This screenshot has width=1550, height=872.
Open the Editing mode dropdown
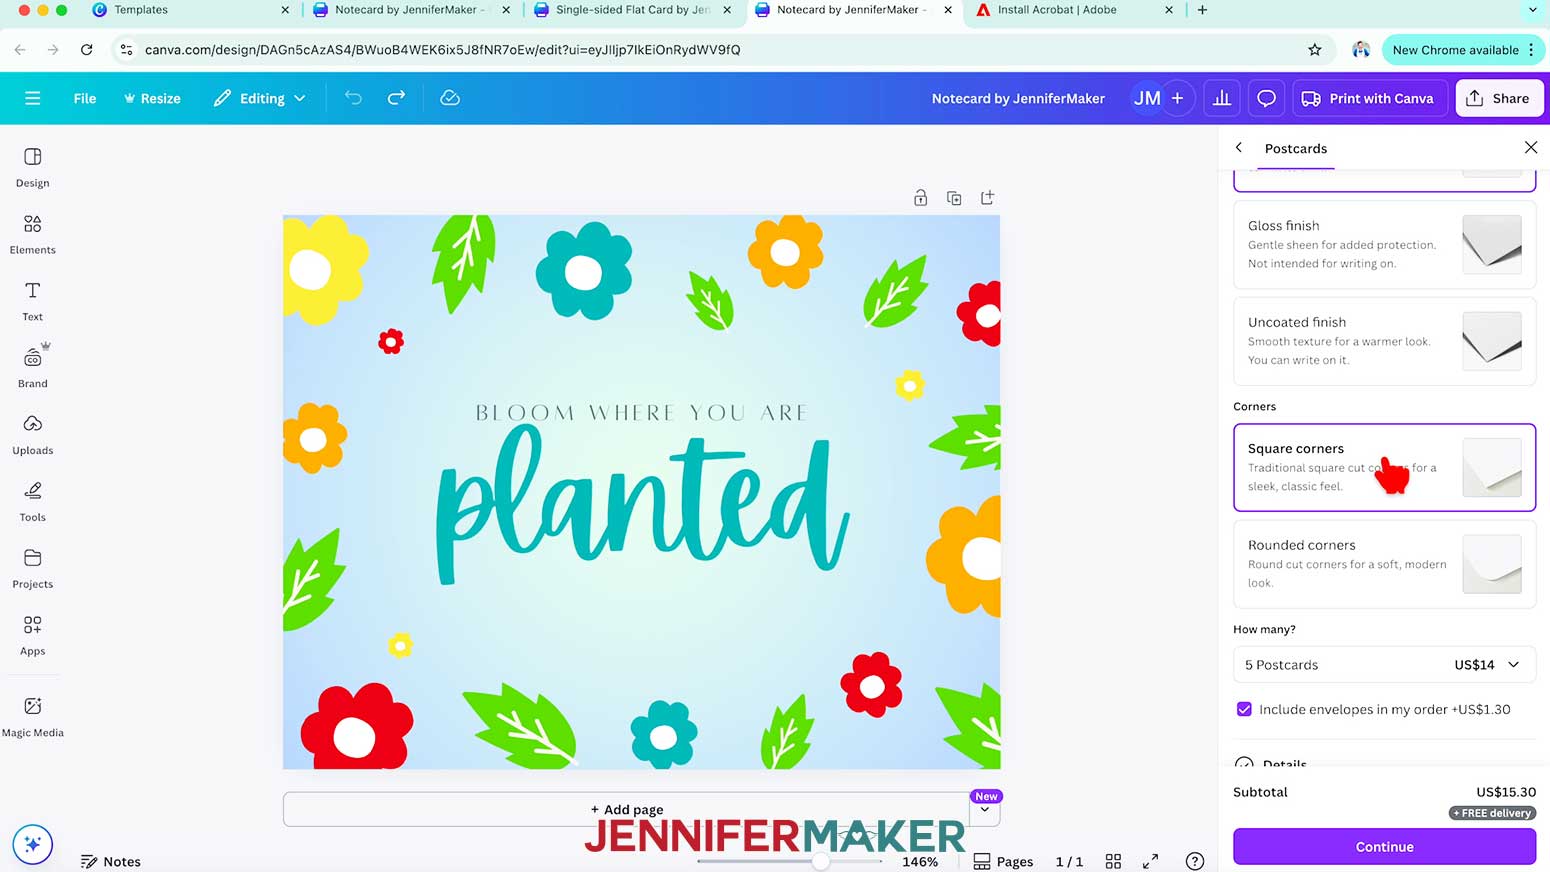[x=260, y=98]
